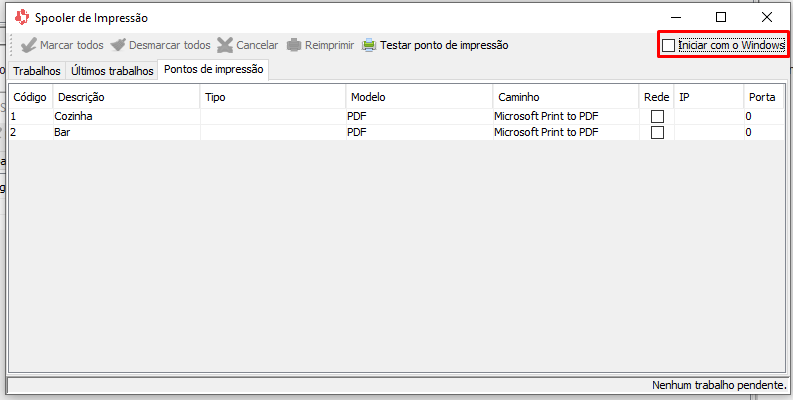Enable Iniciar com o Windows checkbox
The width and height of the screenshot is (793, 400).
tap(669, 46)
